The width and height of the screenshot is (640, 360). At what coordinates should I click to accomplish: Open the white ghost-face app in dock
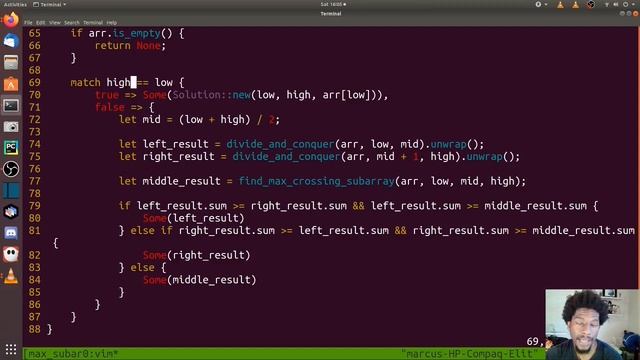[x=11, y=254]
